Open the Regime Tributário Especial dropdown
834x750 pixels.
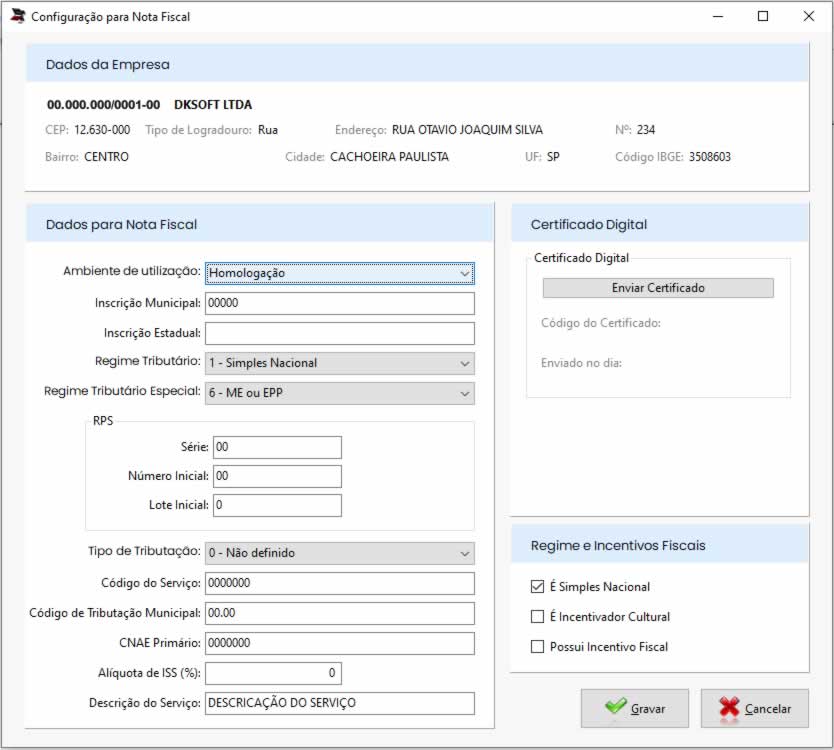click(x=339, y=393)
